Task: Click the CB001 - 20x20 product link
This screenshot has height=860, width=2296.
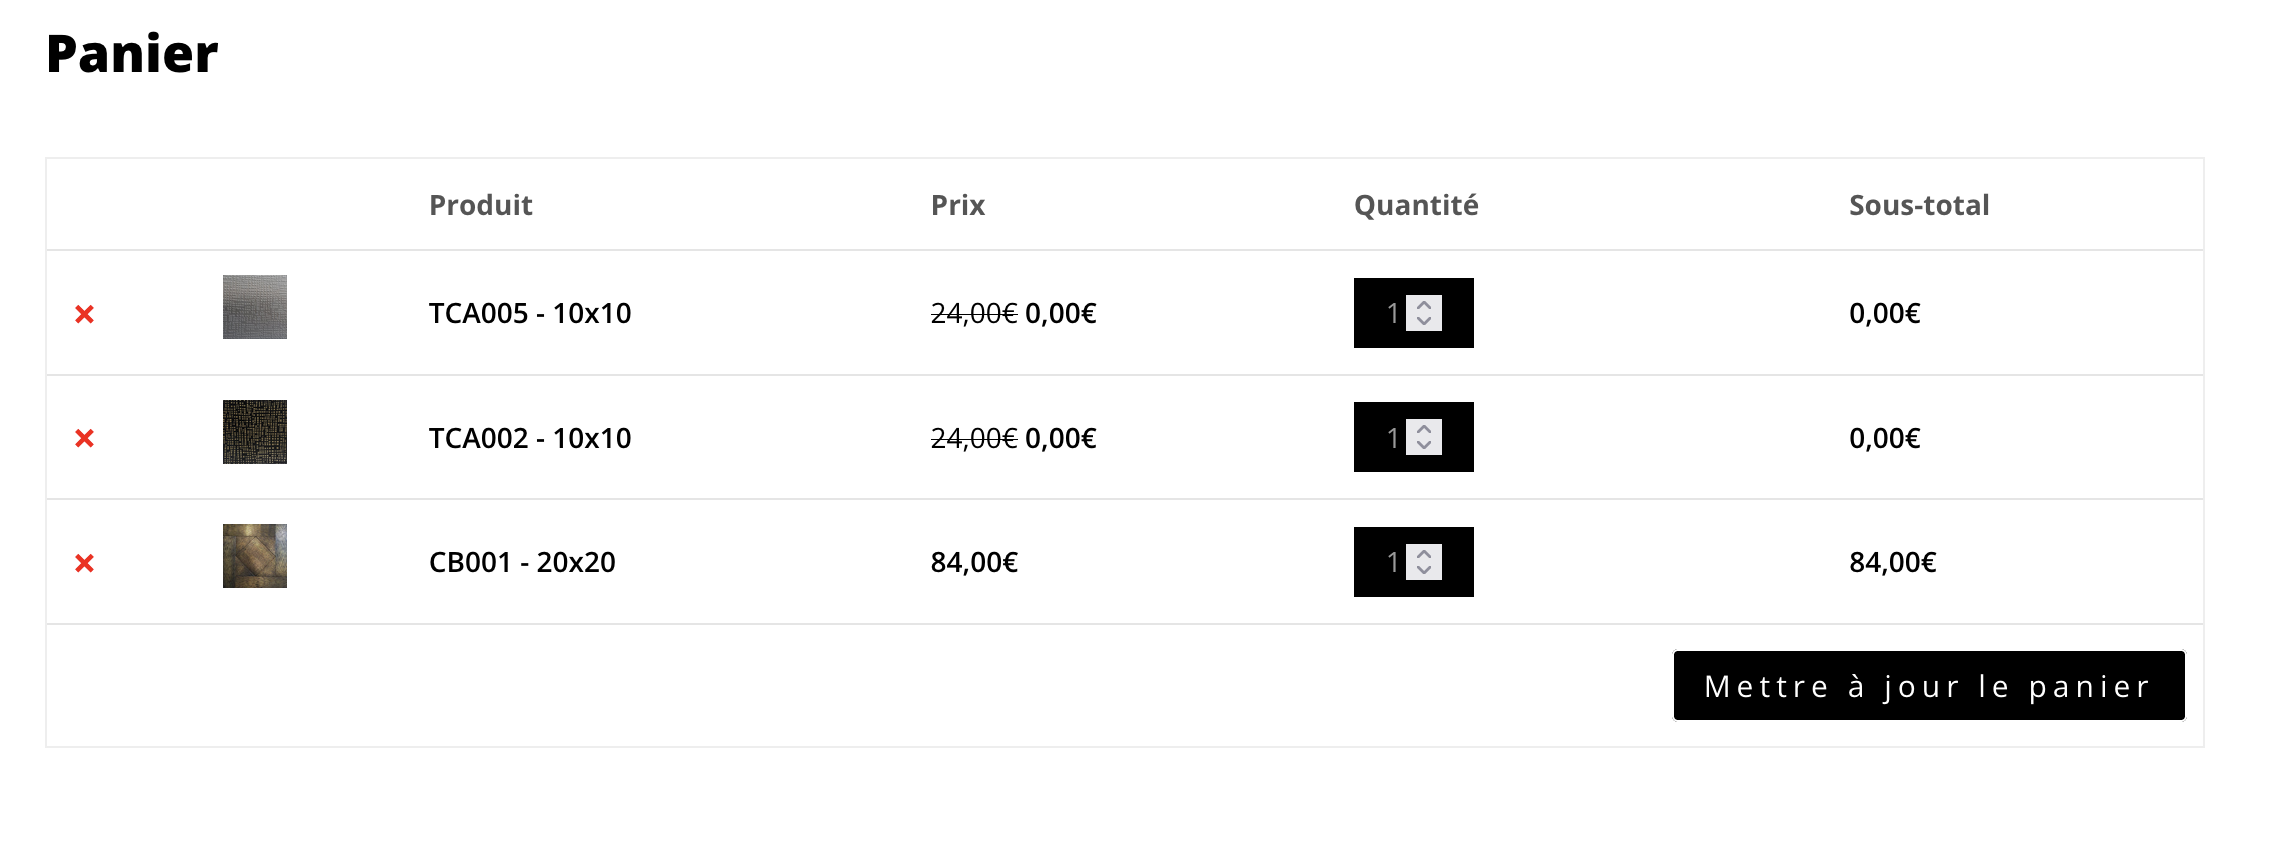Action: point(522,562)
